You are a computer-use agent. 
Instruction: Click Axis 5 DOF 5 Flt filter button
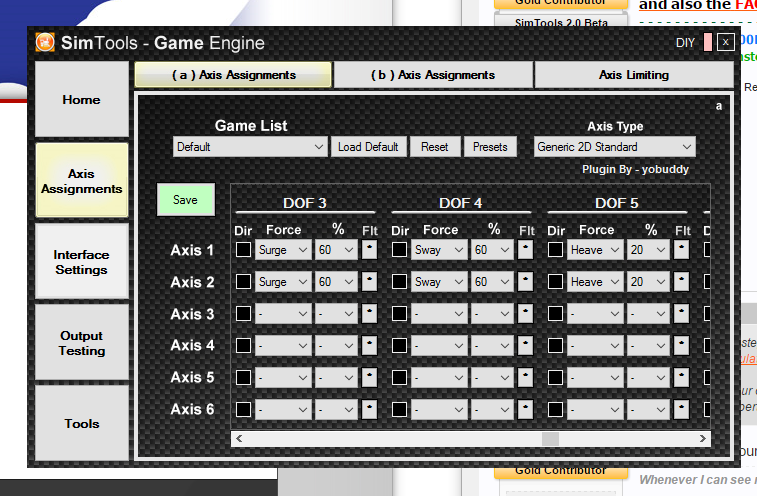coord(681,377)
